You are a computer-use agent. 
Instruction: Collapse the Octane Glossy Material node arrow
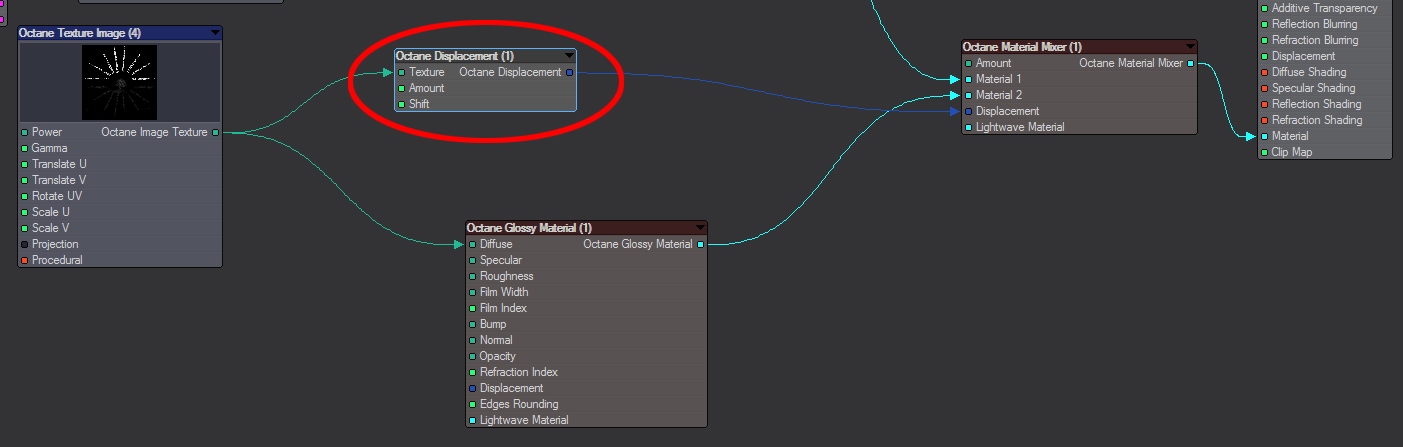pos(700,228)
